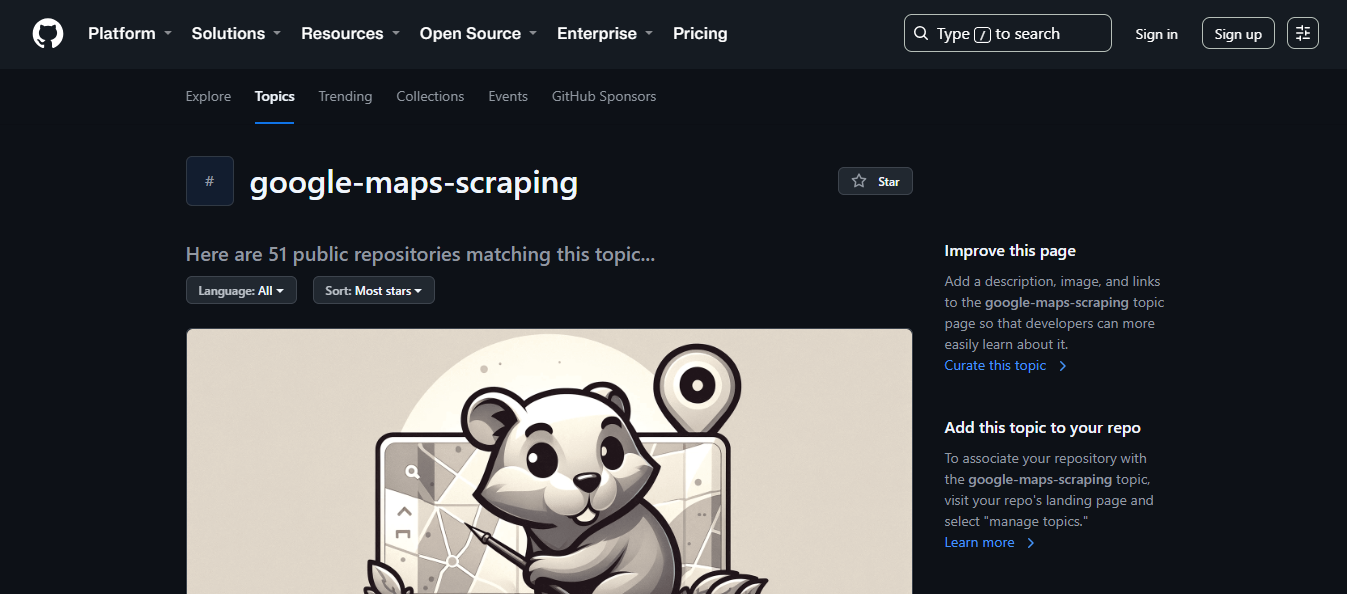Click the google-maps-scraping topic heading
This screenshot has width=1347, height=594.
(414, 182)
